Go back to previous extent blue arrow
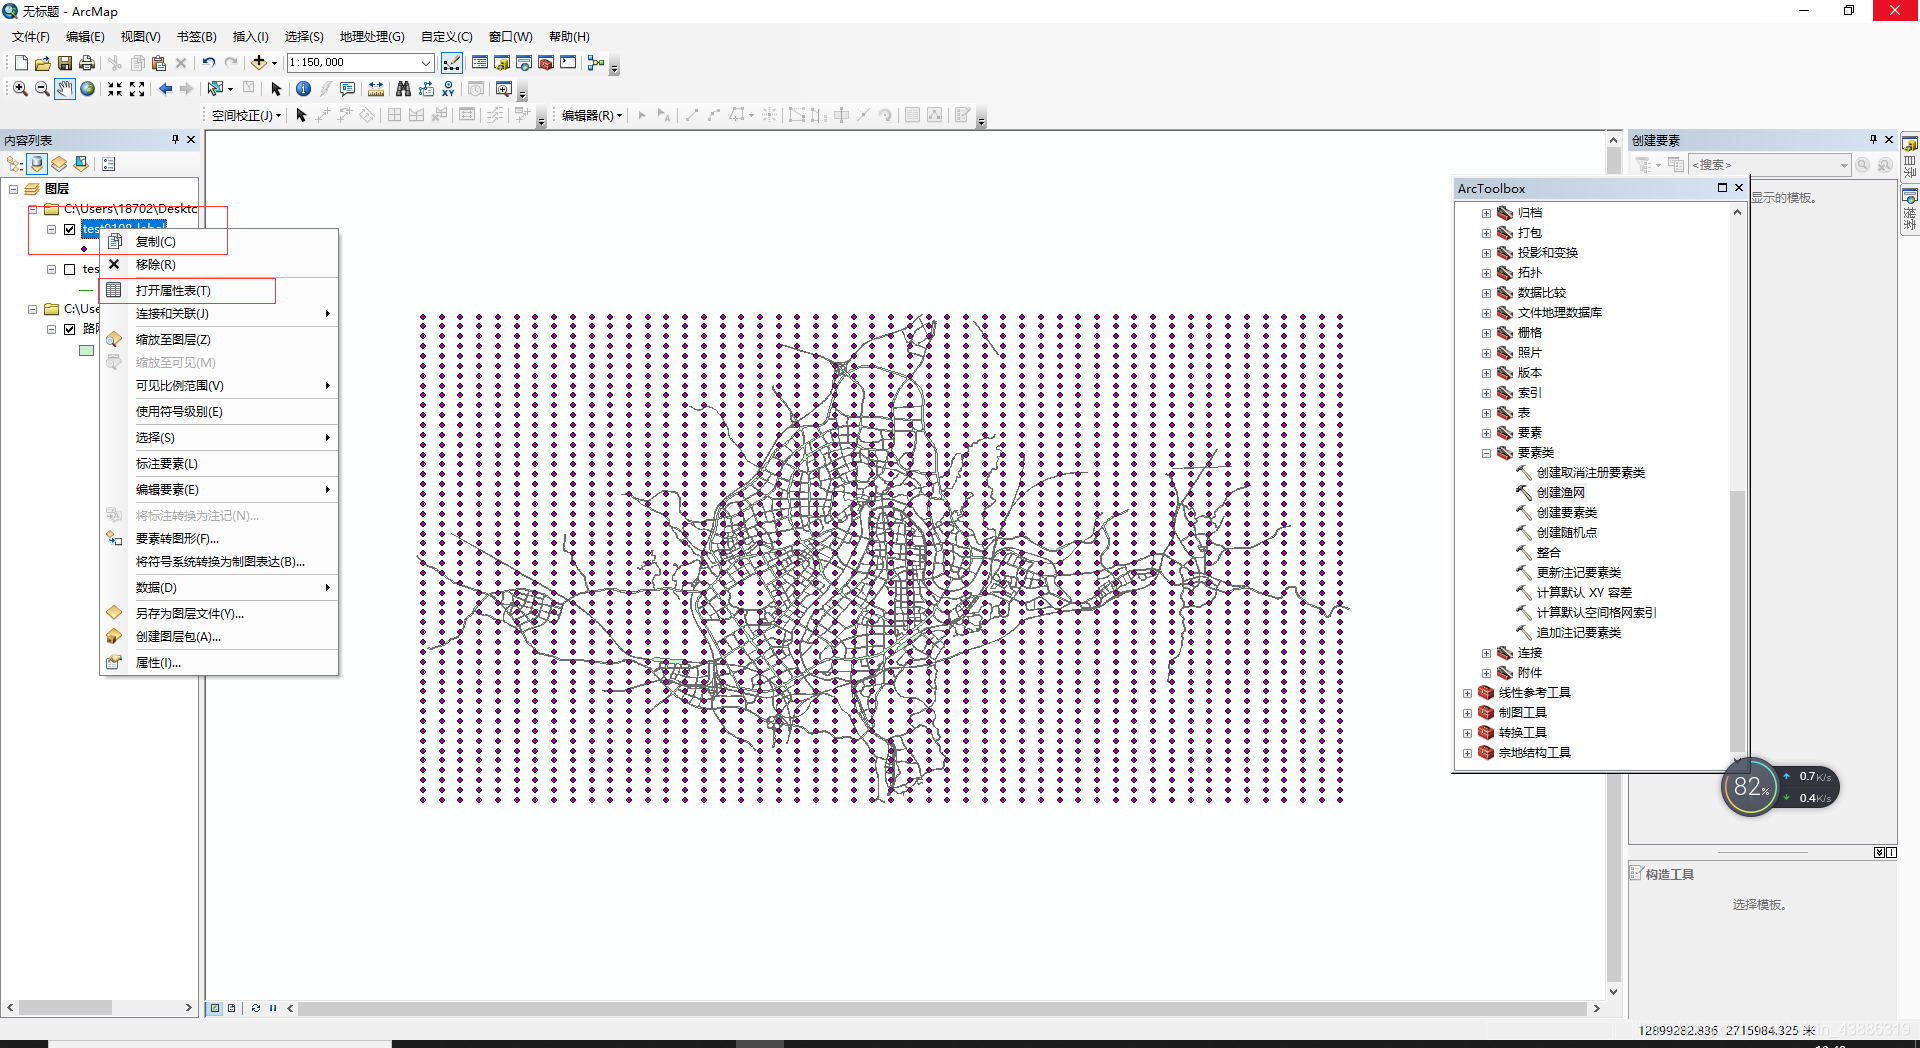 [165, 89]
